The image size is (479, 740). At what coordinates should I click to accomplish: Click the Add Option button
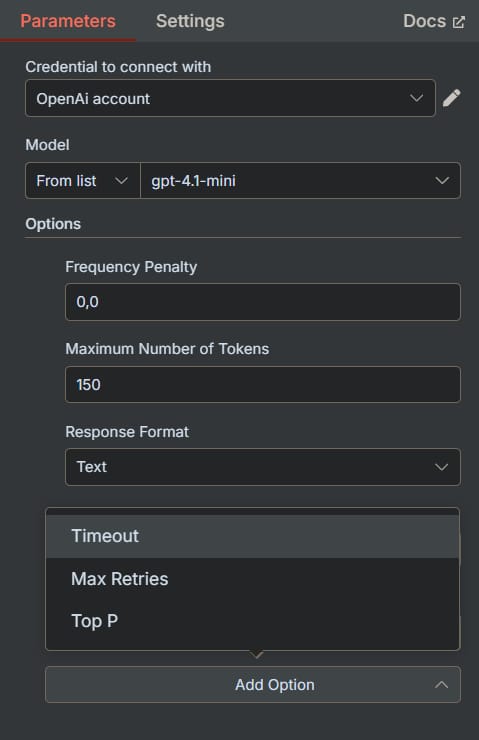(253, 685)
